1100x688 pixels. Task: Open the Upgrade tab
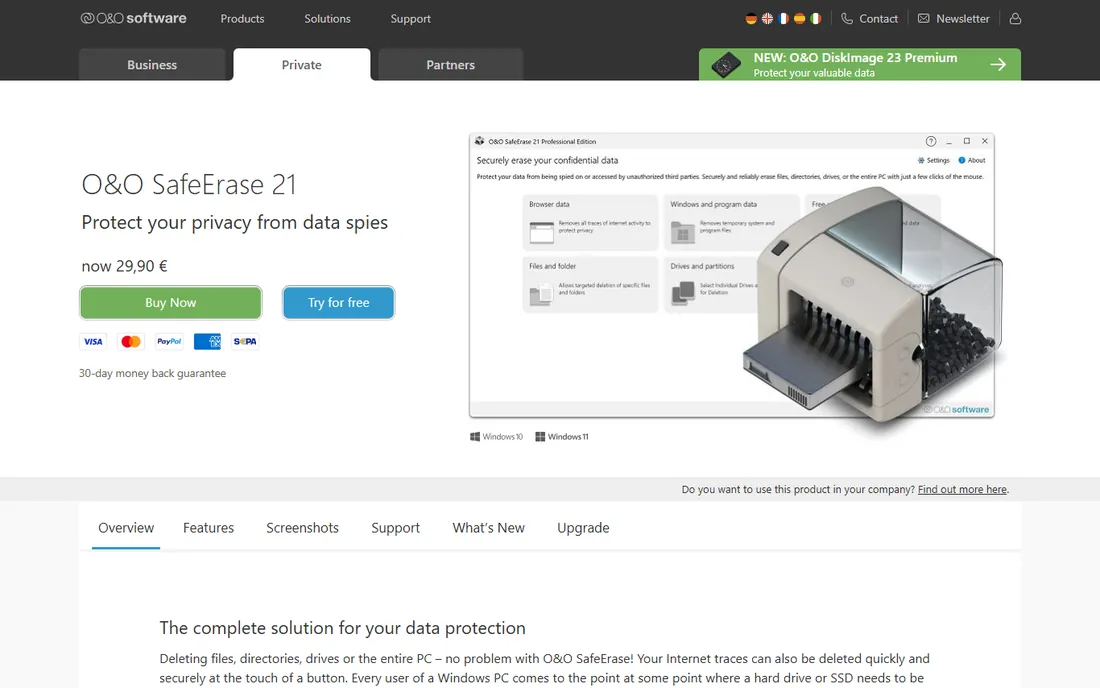point(583,528)
